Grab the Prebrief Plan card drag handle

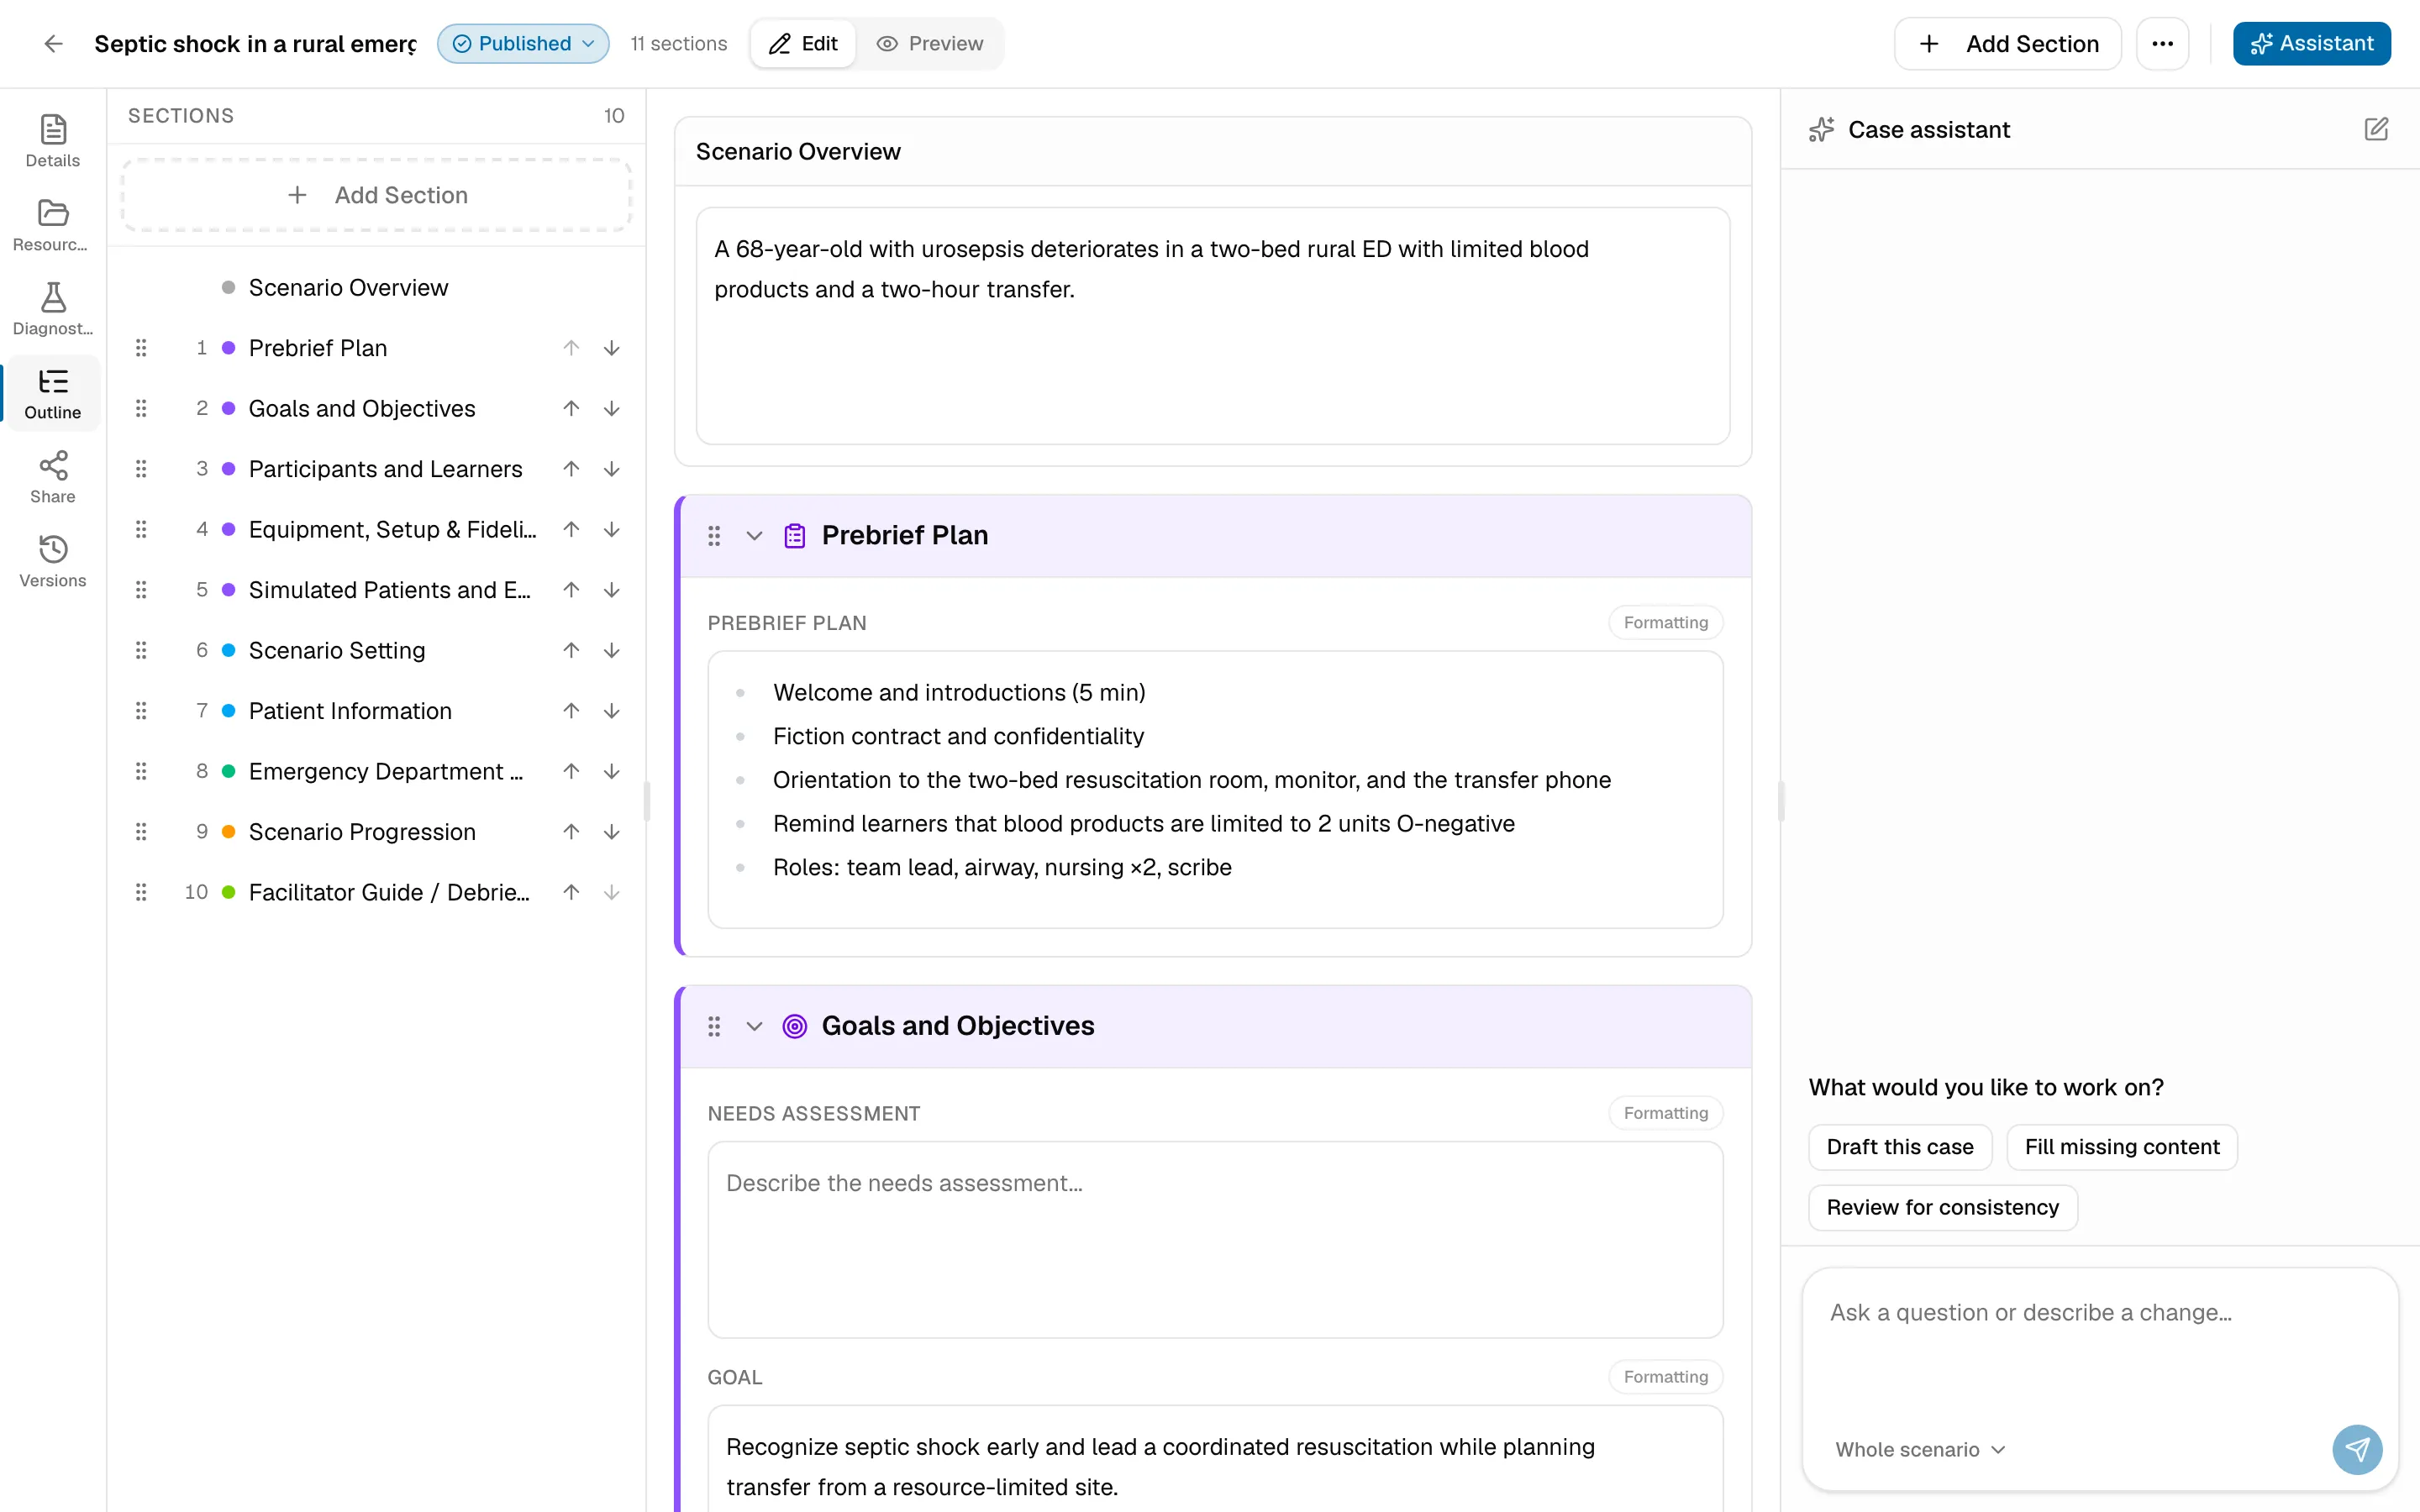pyautogui.click(x=714, y=536)
